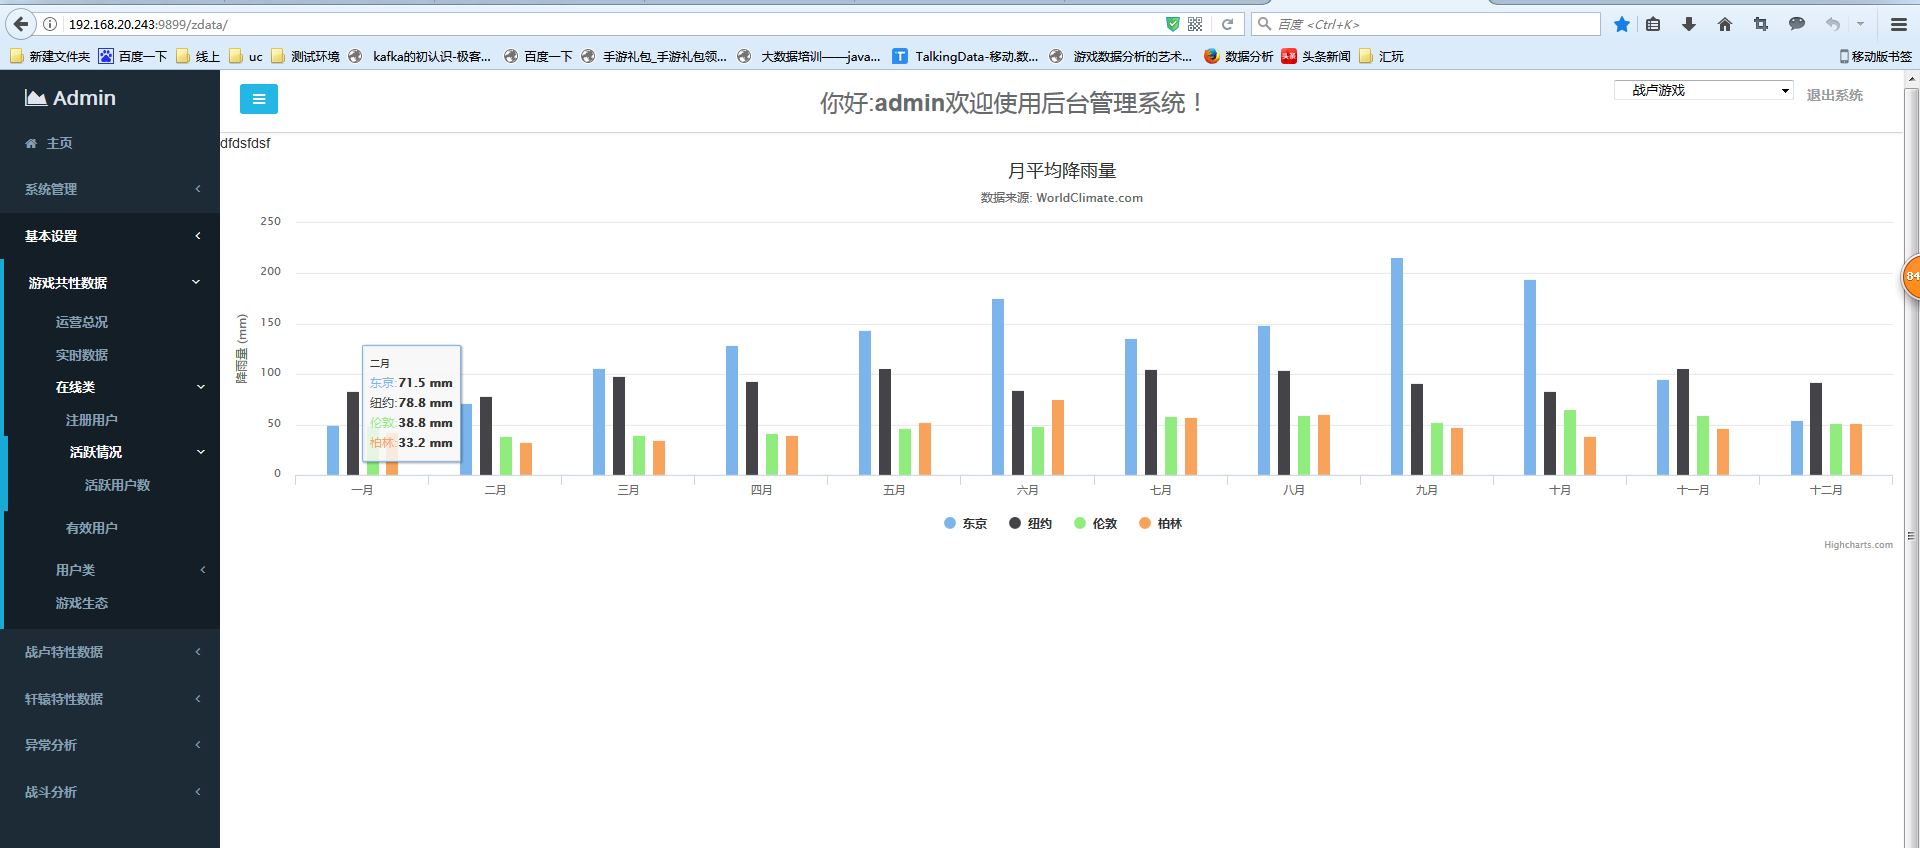Open the 百度一下 paw bookmark

tap(132, 56)
